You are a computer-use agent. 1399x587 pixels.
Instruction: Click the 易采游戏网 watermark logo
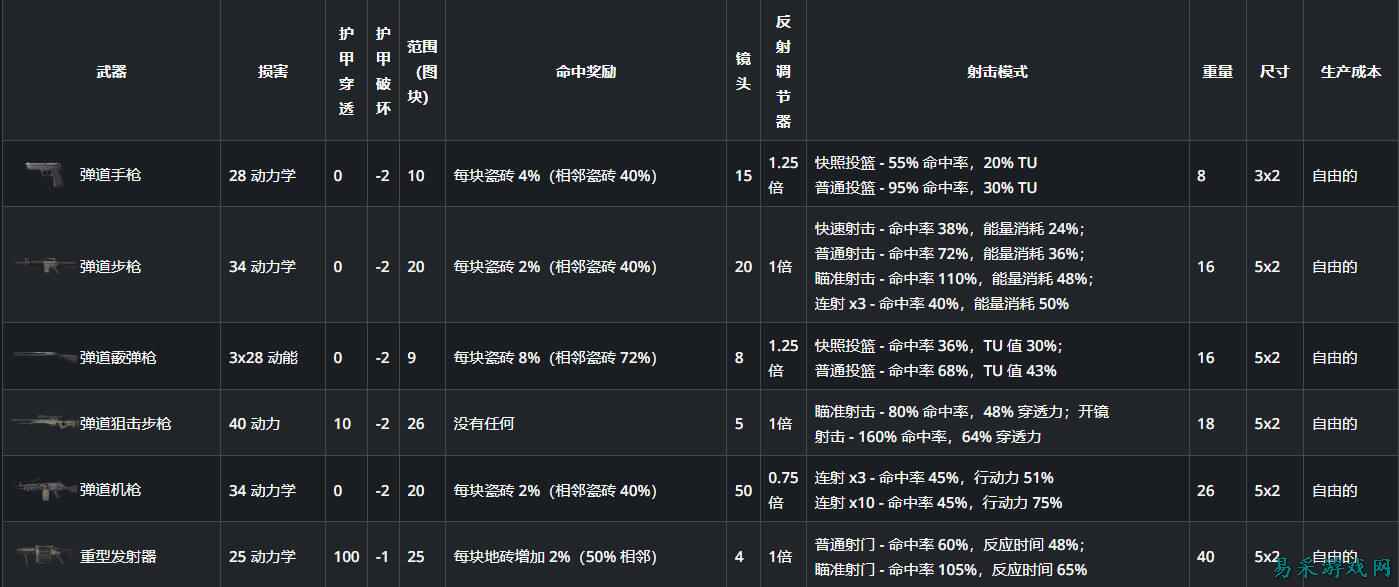(x=1331, y=569)
